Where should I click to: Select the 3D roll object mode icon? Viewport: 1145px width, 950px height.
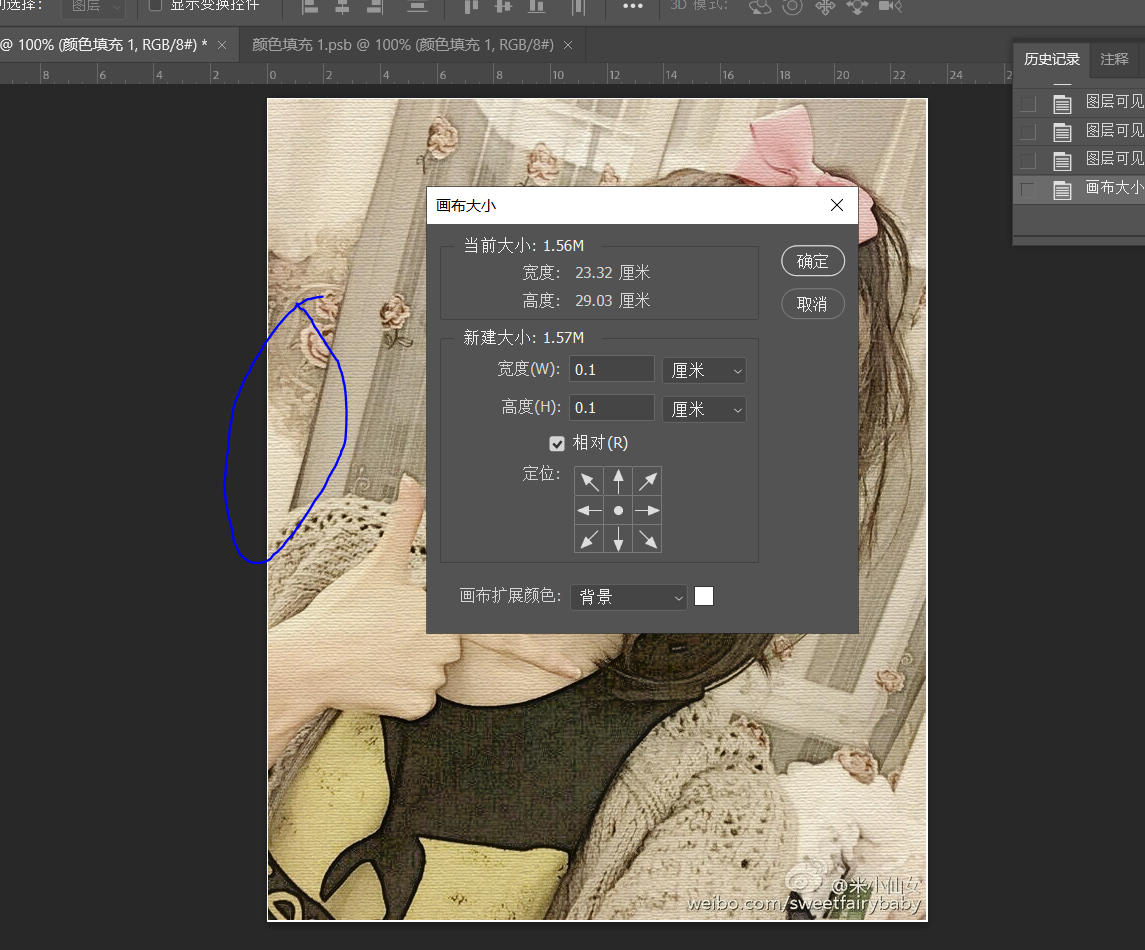(792, 7)
